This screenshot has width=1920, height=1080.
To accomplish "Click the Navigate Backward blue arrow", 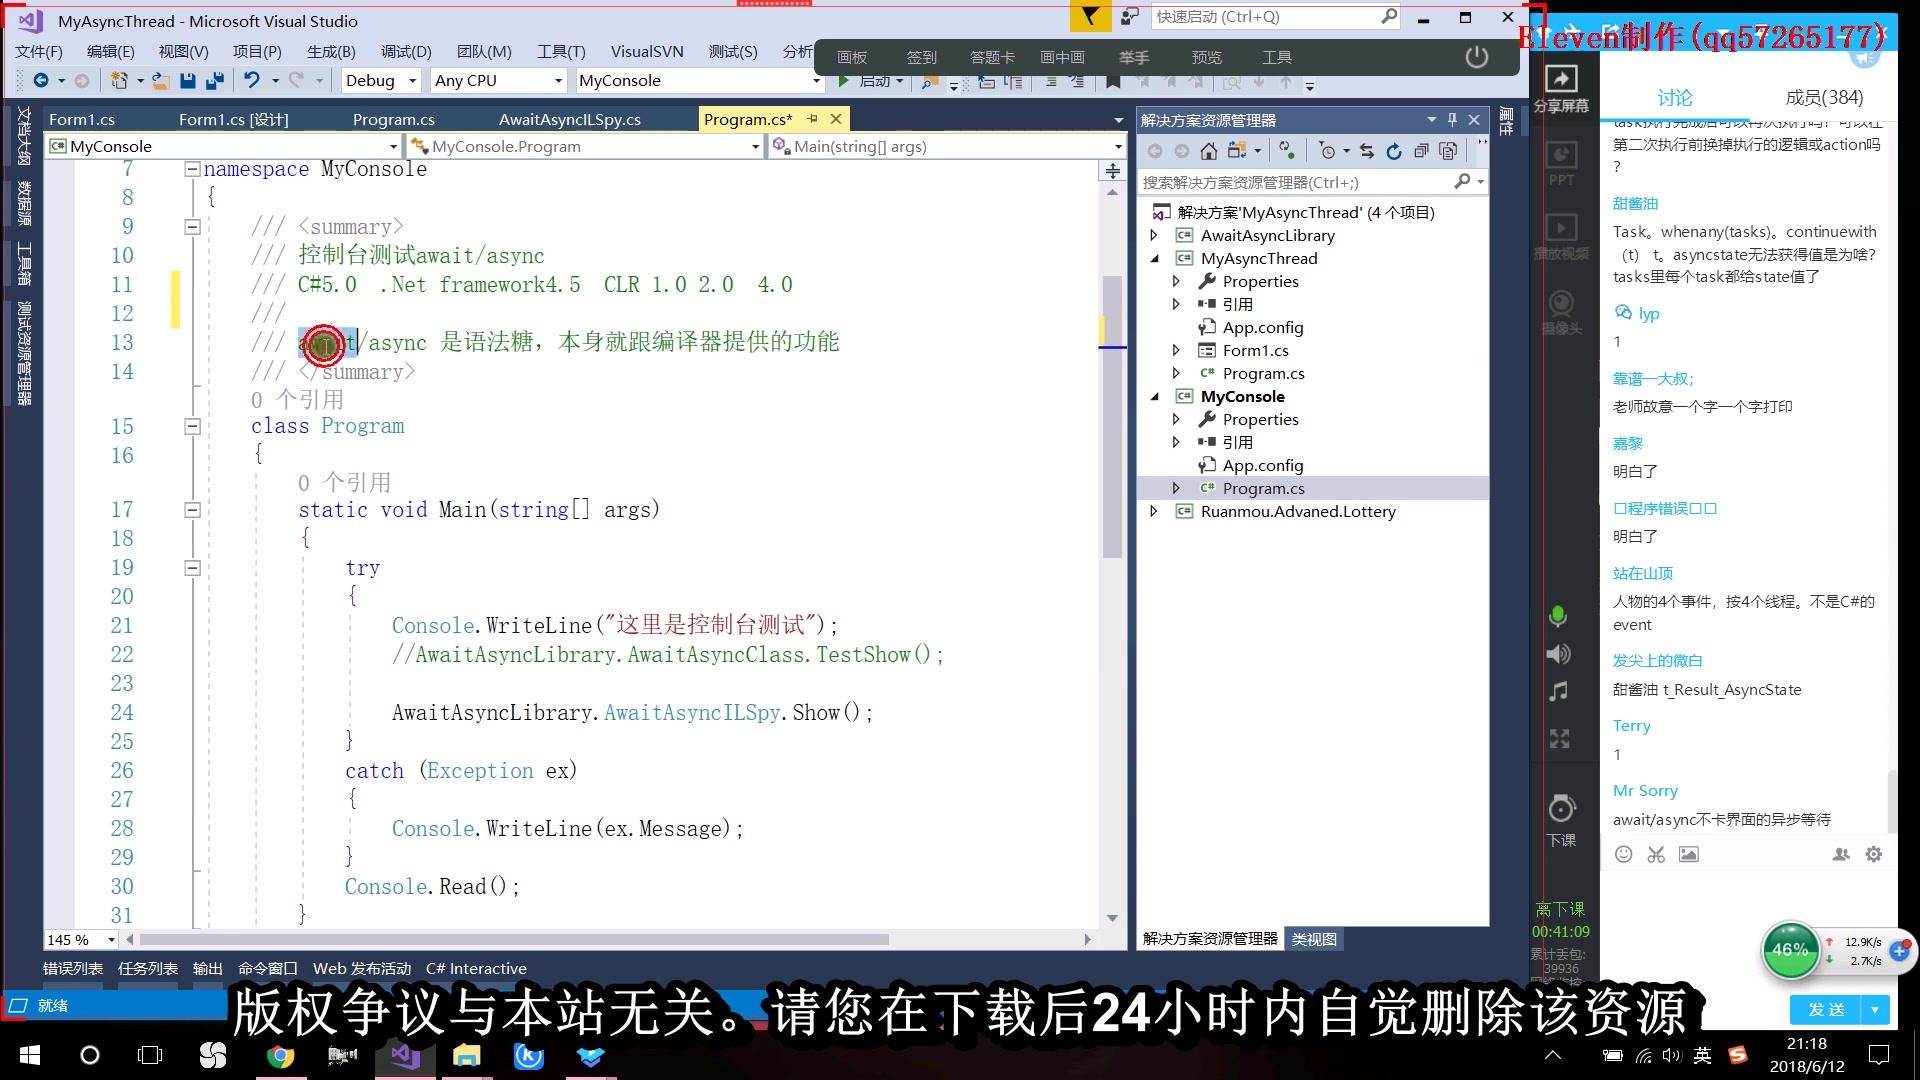I will [40, 81].
